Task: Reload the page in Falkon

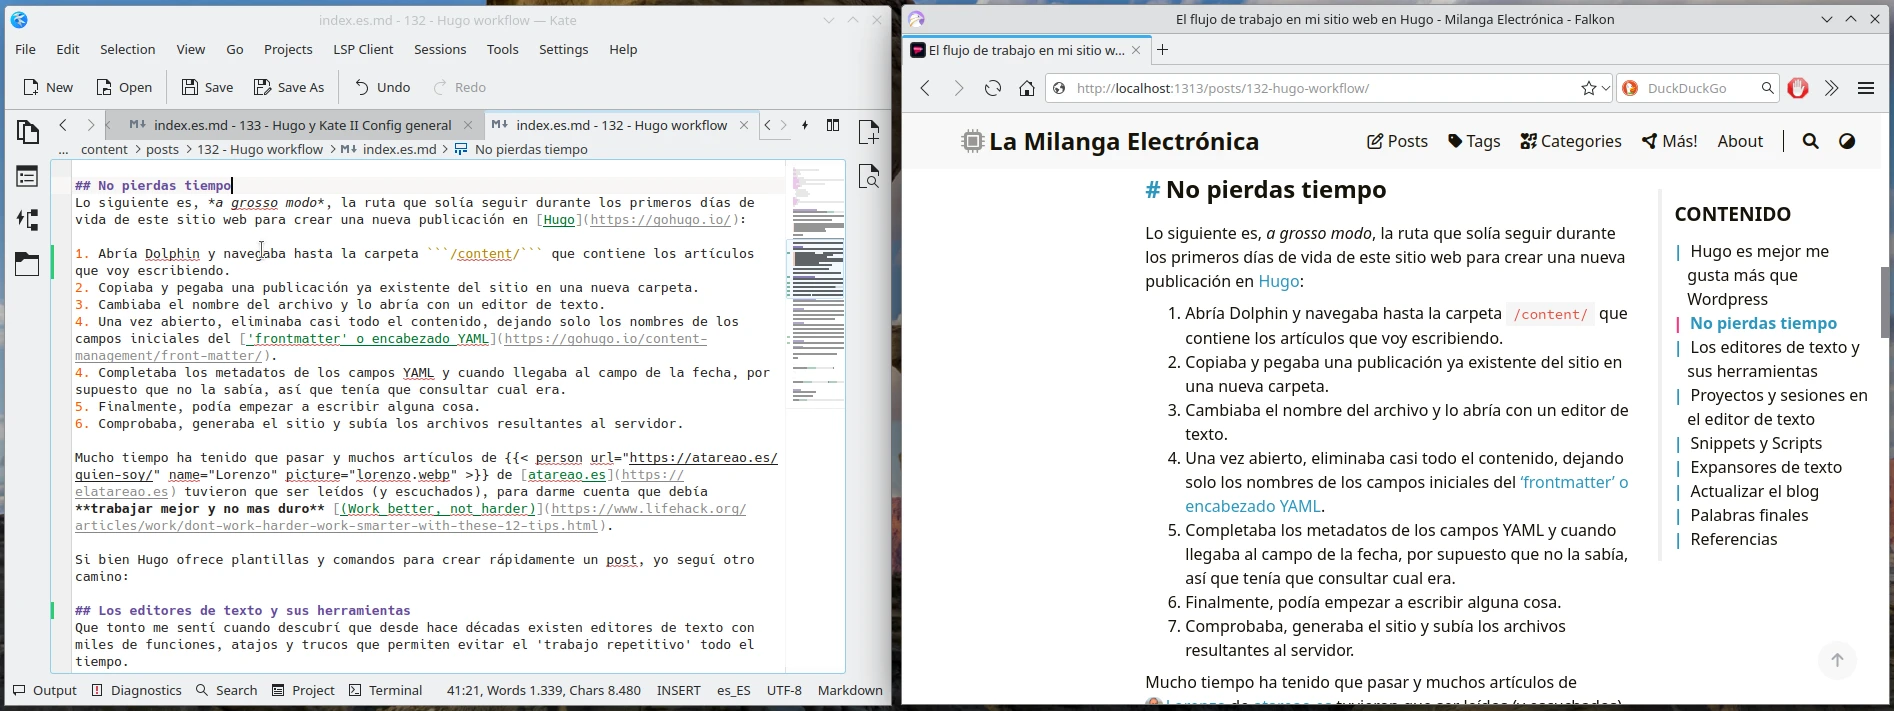Action: coord(992,88)
